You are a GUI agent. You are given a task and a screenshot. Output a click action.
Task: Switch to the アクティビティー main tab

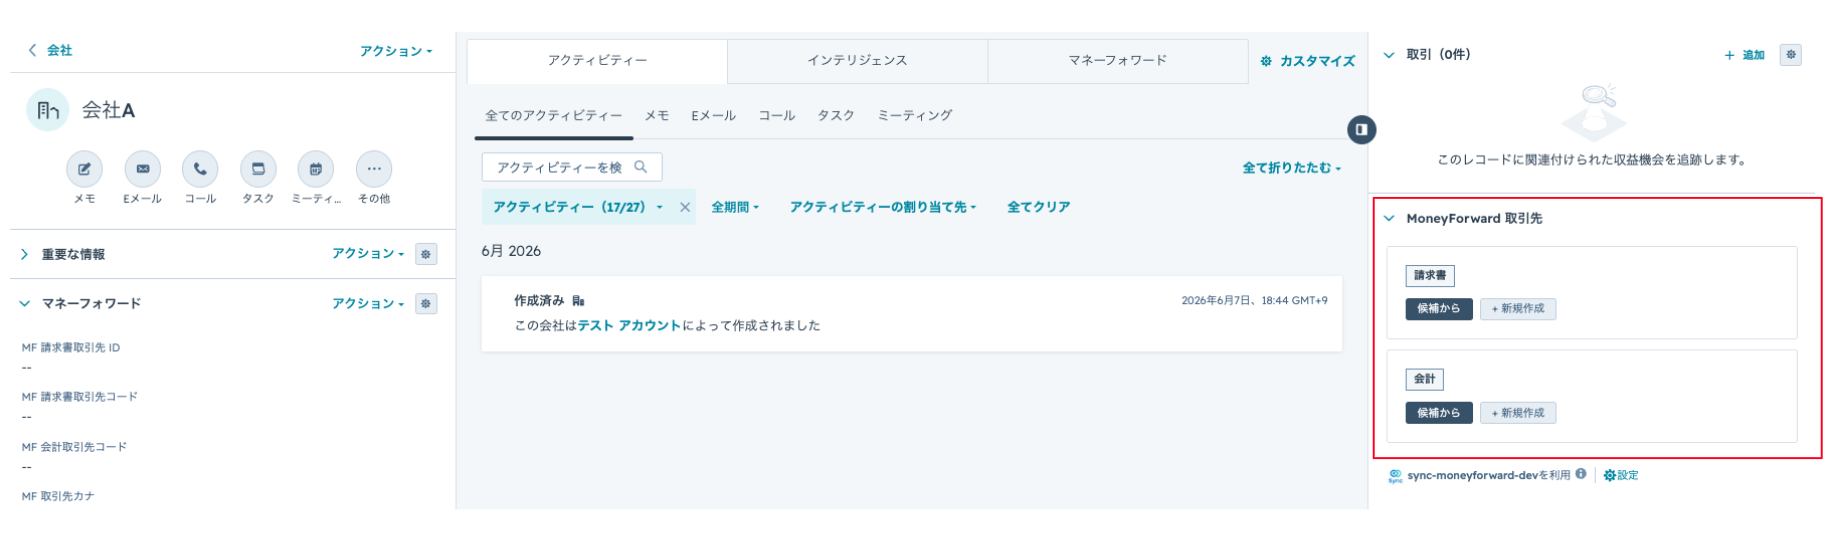click(597, 61)
